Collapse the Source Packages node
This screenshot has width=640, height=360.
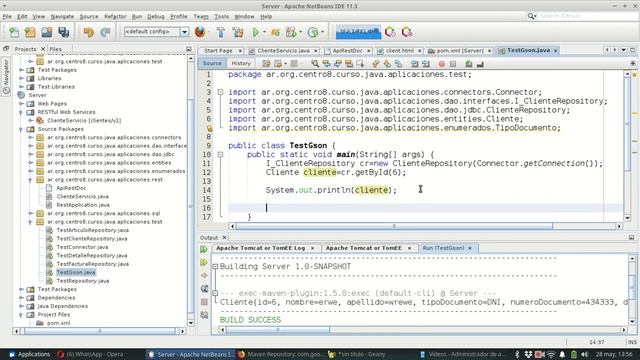(x=21, y=129)
